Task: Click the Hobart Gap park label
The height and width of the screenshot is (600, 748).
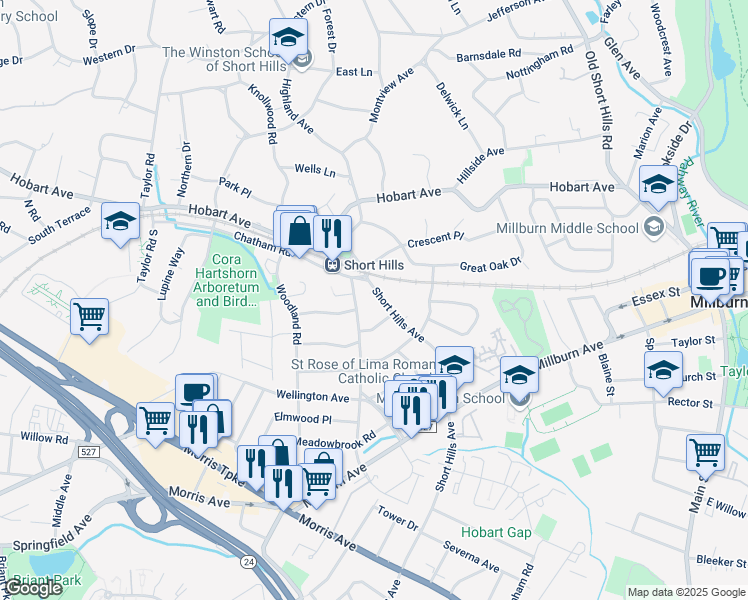Action: tap(496, 532)
